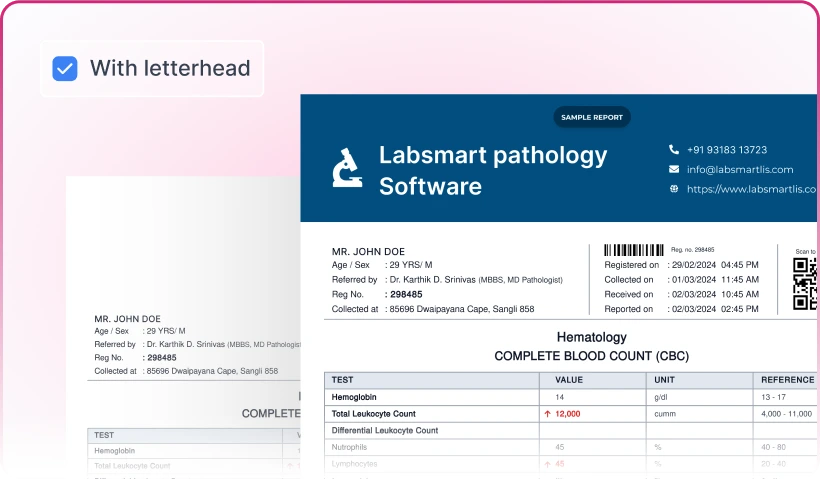Open the https://www.labsmartlis.com website link
This screenshot has width=820, height=479.
coord(751,189)
